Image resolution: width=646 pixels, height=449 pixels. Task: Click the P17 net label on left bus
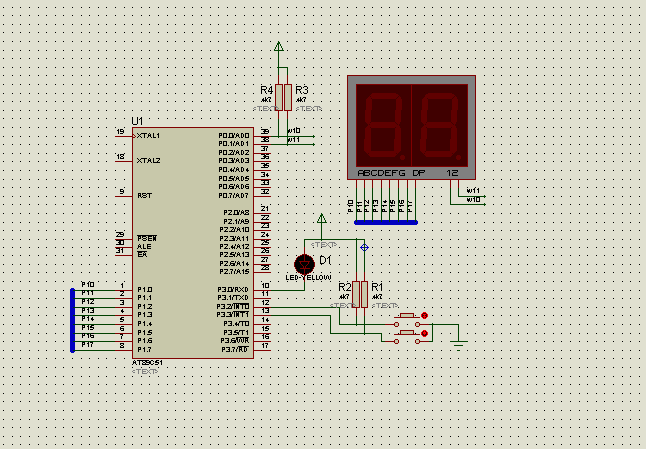[88, 344]
